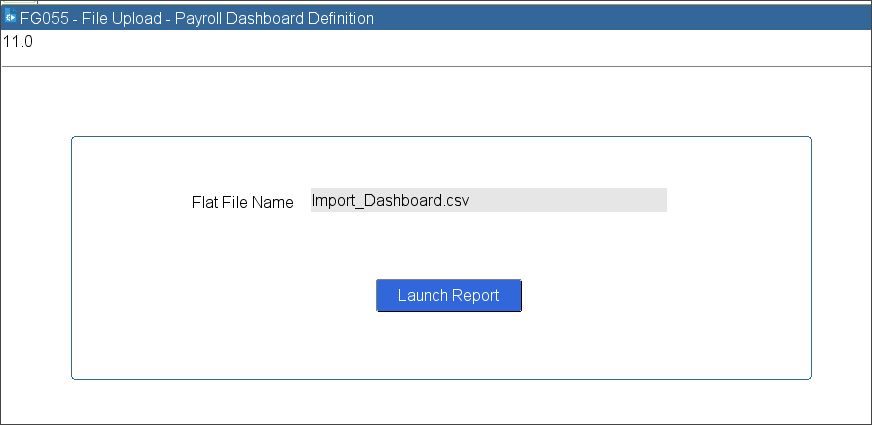872x425 pixels.
Task: Click empty space left of Flat File Name label
Action: pos(130,202)
